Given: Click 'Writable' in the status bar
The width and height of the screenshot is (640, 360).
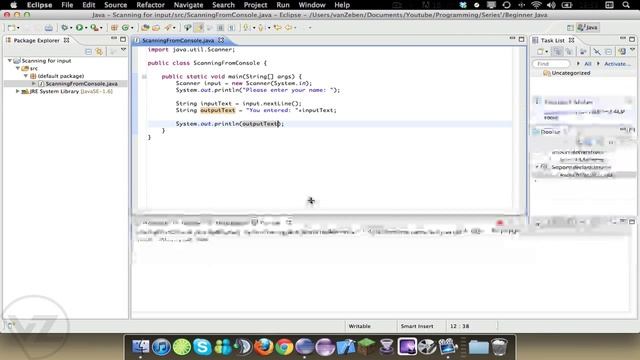Looking at the screenshot, I should [359, 326].
